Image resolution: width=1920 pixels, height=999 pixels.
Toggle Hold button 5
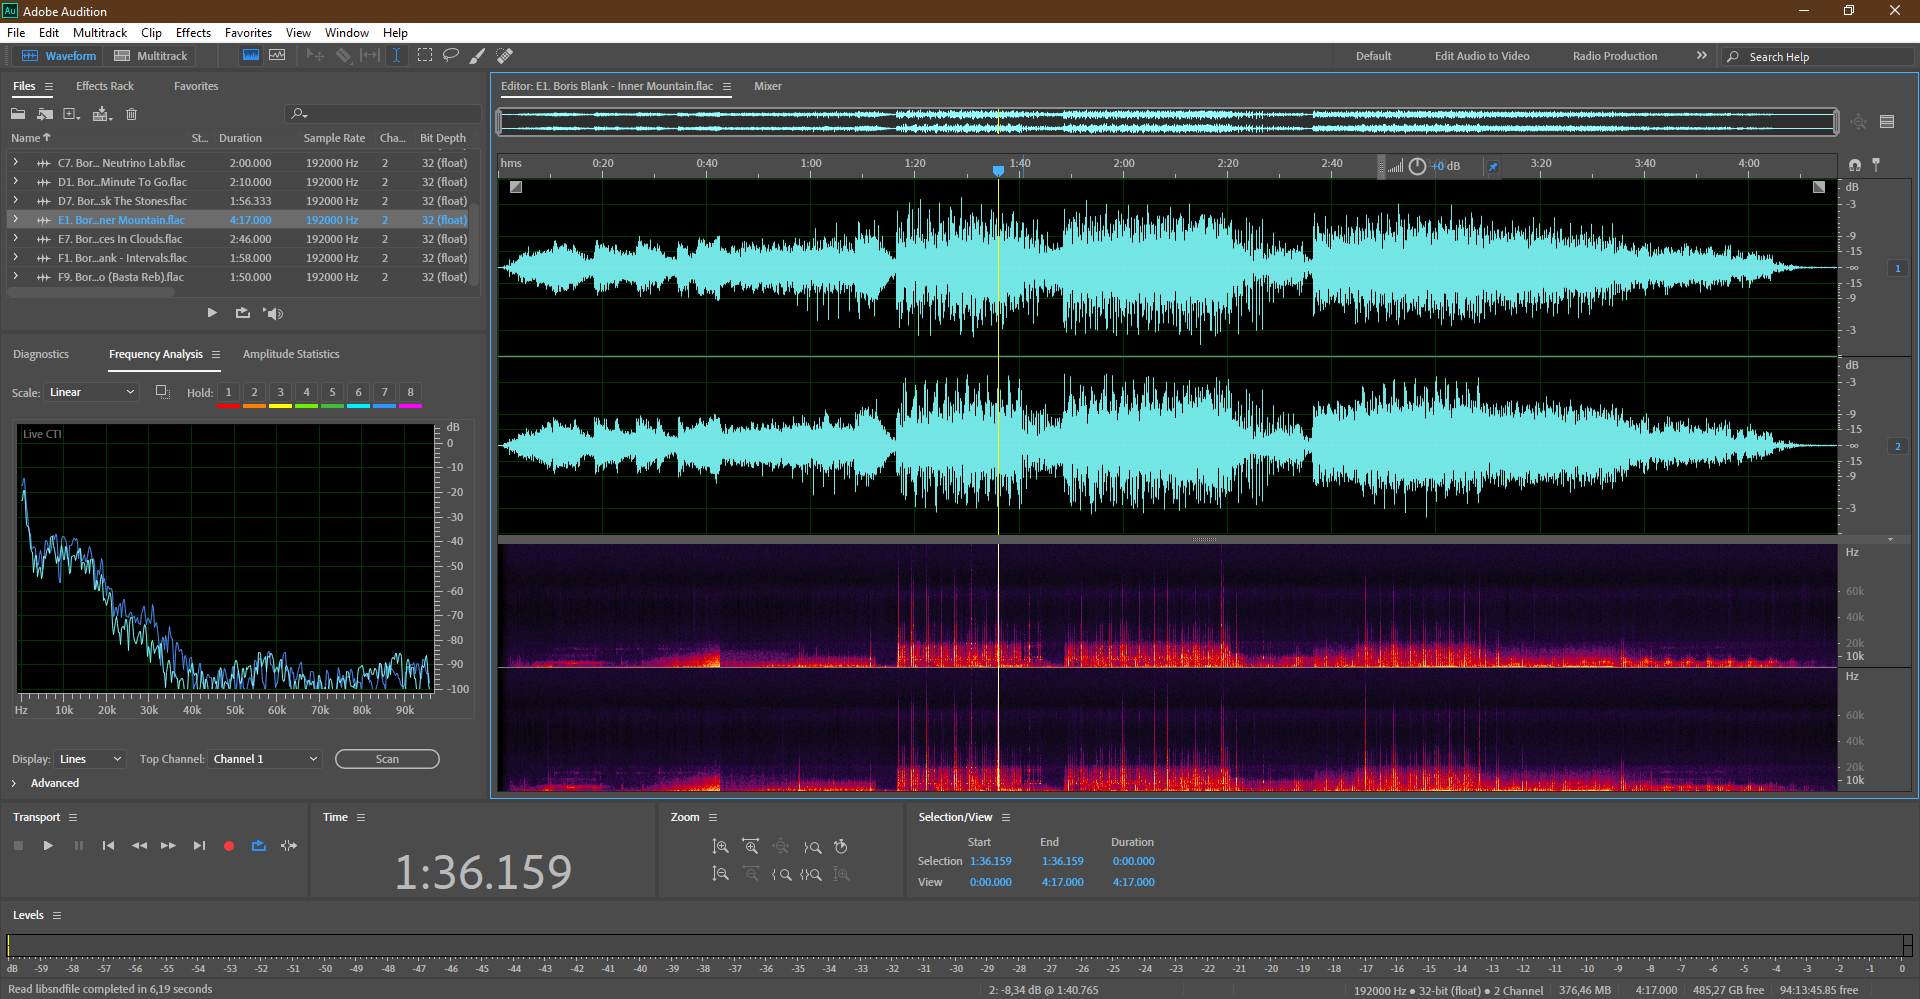pos(332,393)
